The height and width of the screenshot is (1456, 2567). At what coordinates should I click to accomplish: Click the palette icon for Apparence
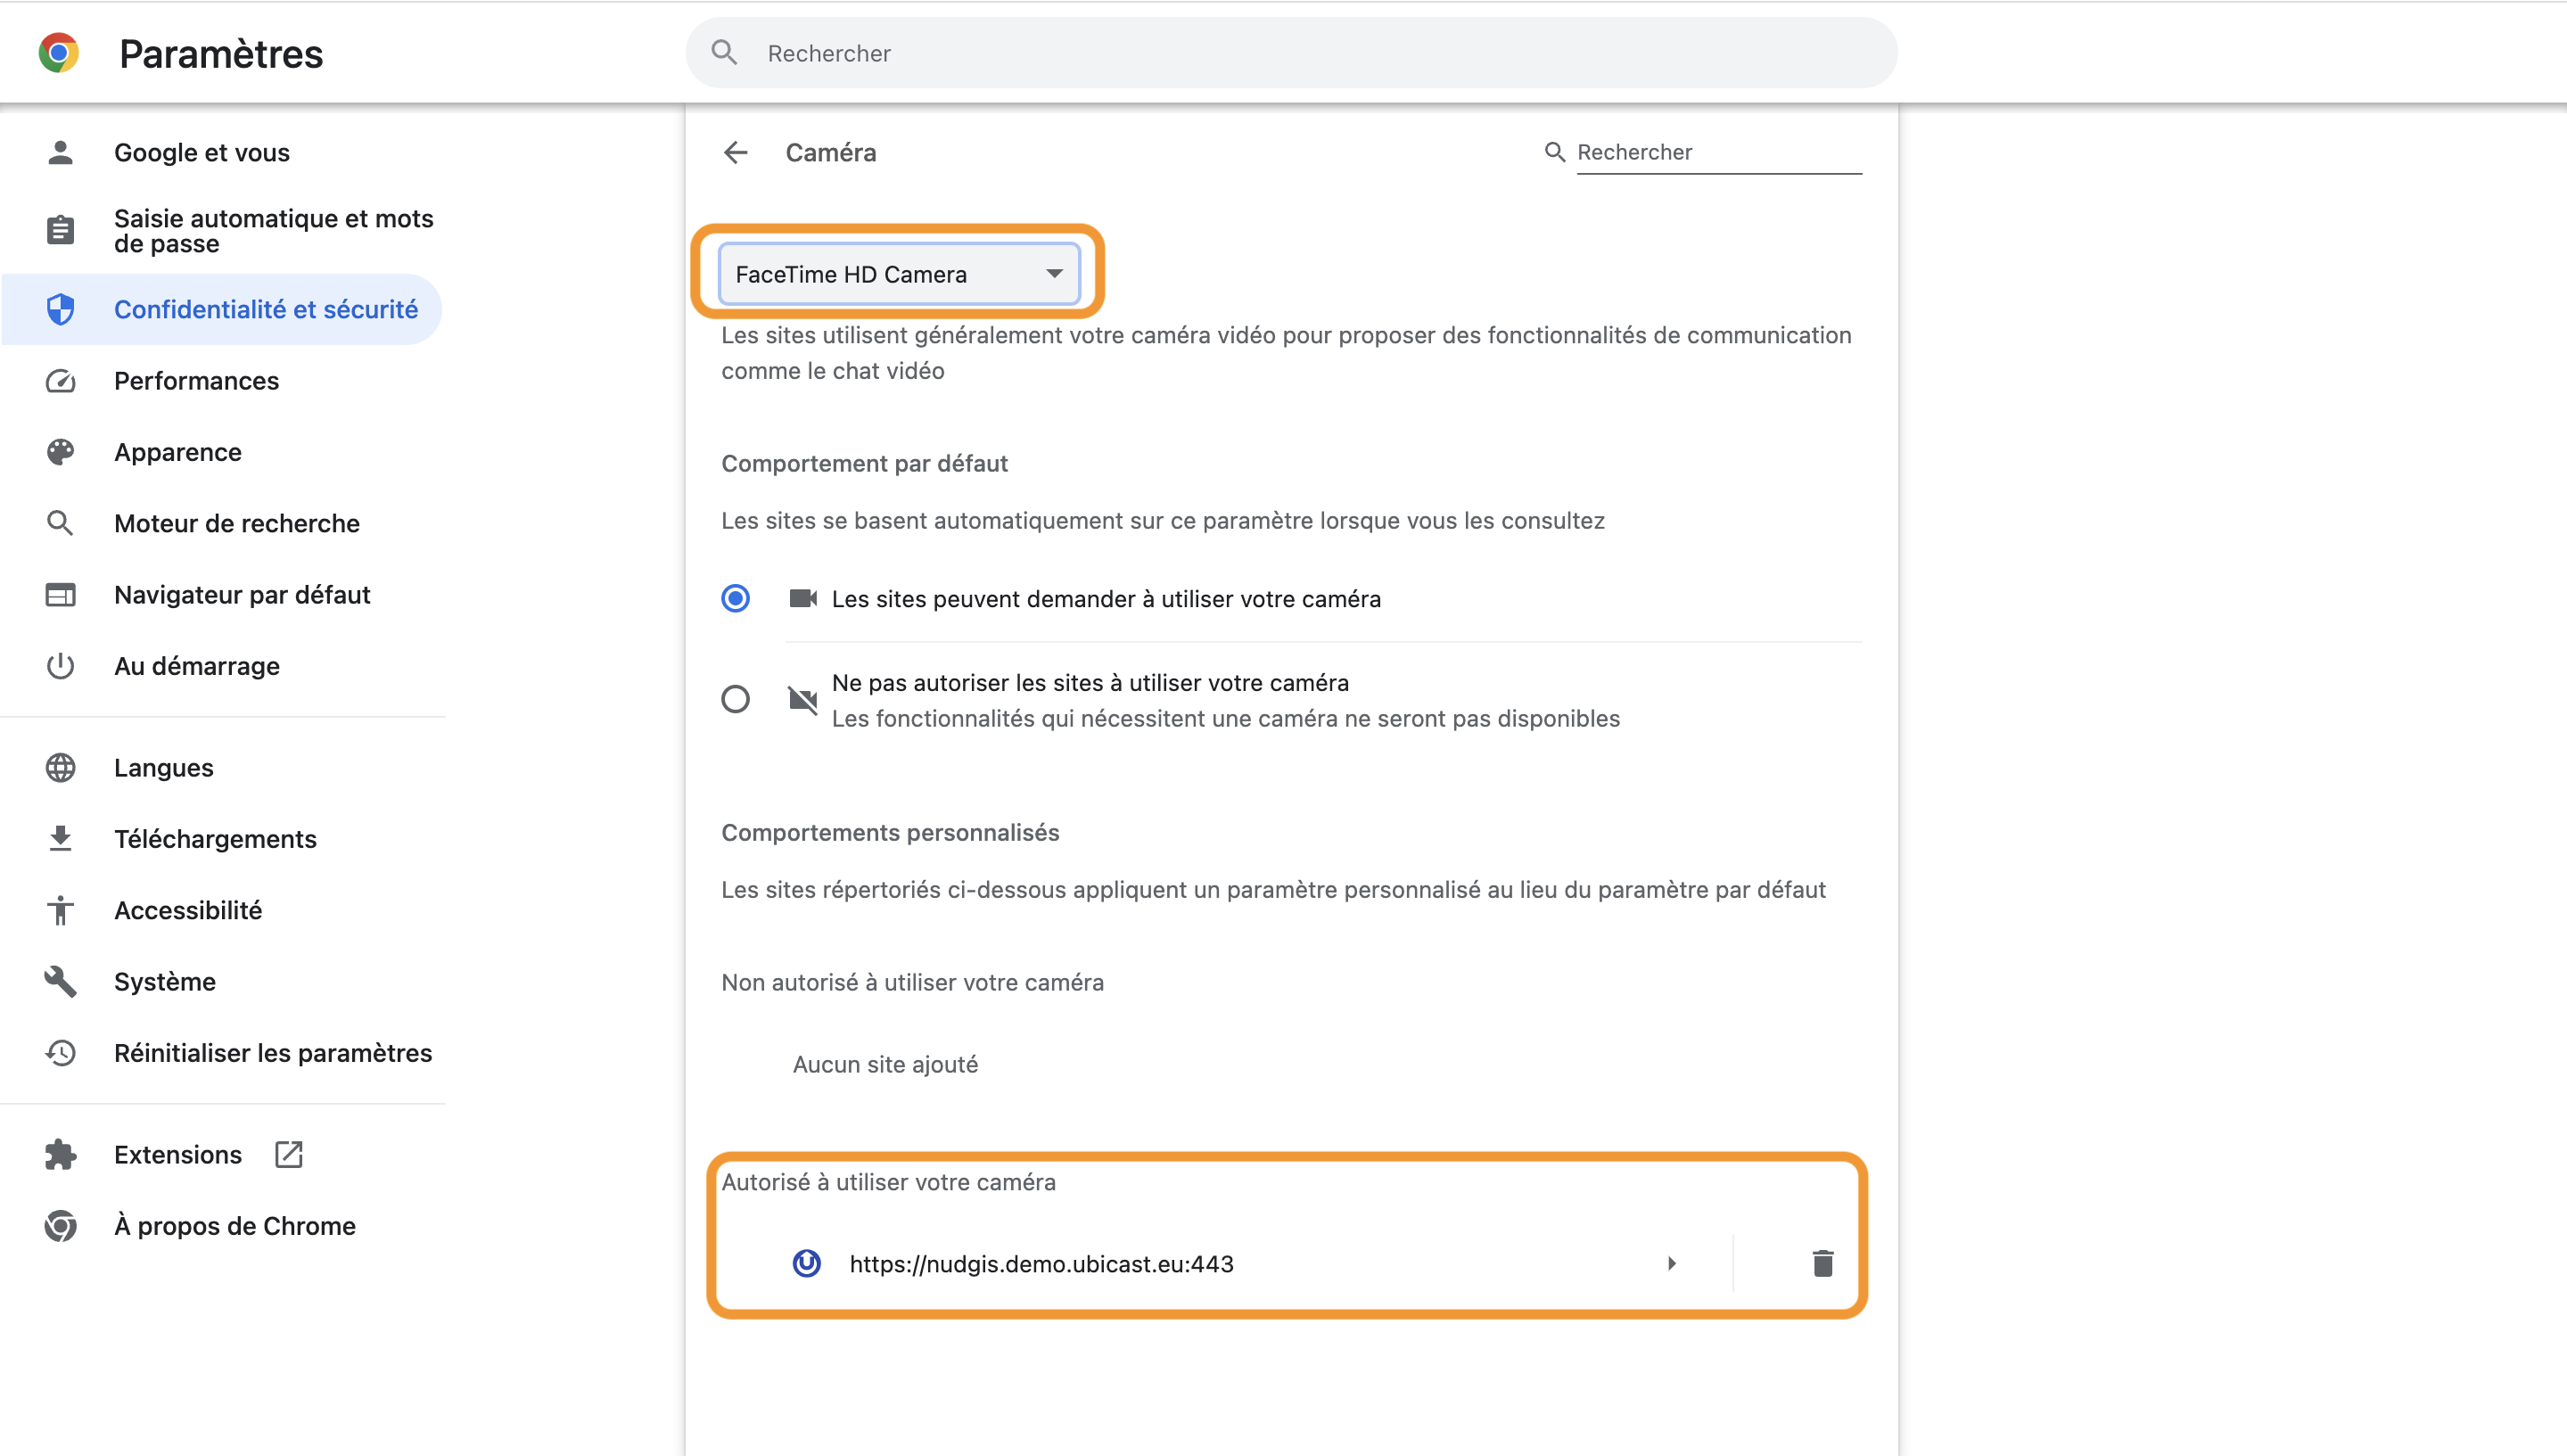60,452
